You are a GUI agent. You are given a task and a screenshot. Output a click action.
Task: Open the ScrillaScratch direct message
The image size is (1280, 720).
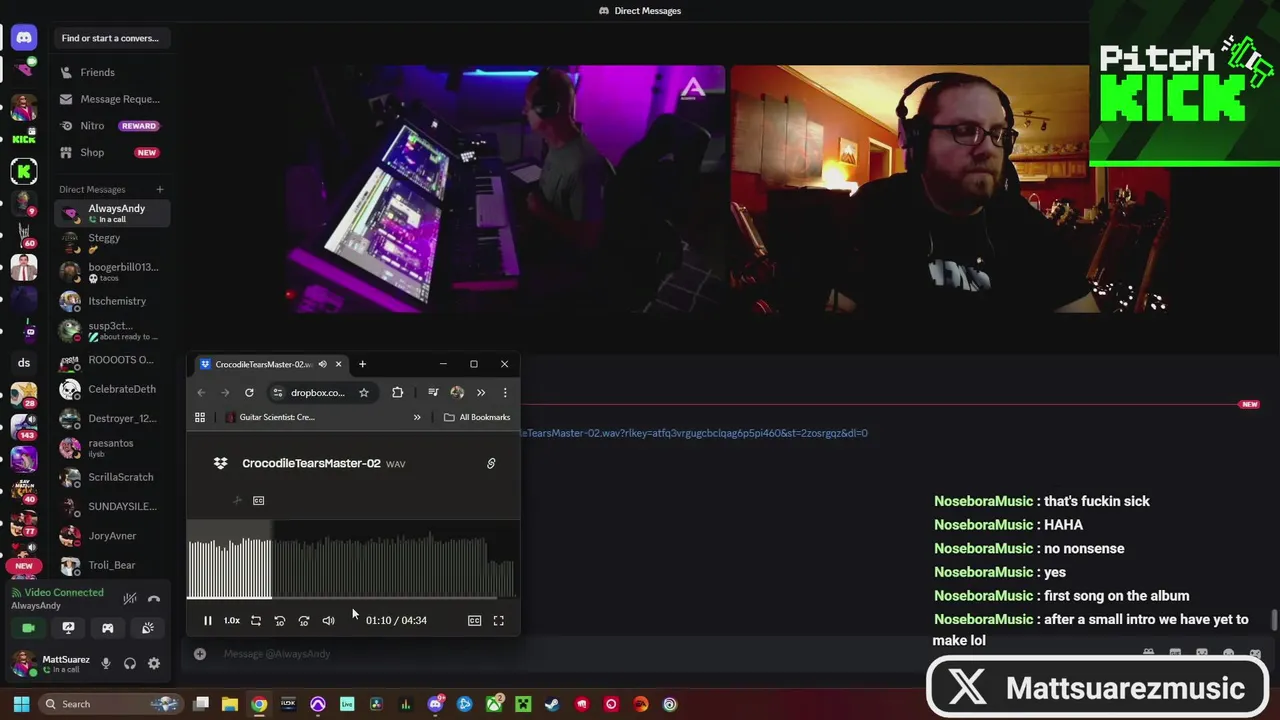tap(112, 477)
